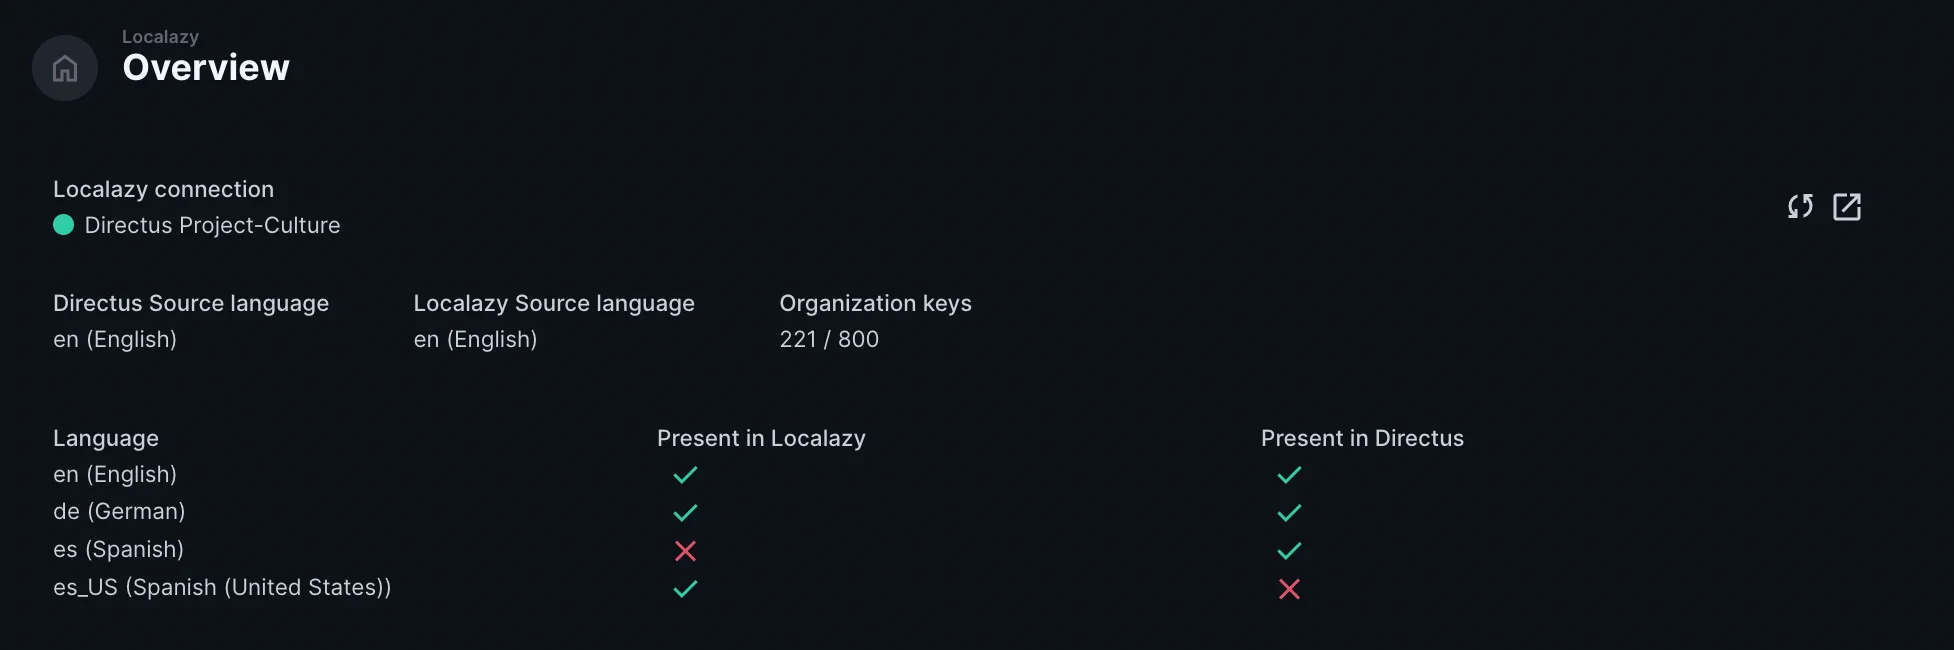Click English checkmark under Present in Directus
This screenshot has height=650, width=1954.
pos(1289,475)
